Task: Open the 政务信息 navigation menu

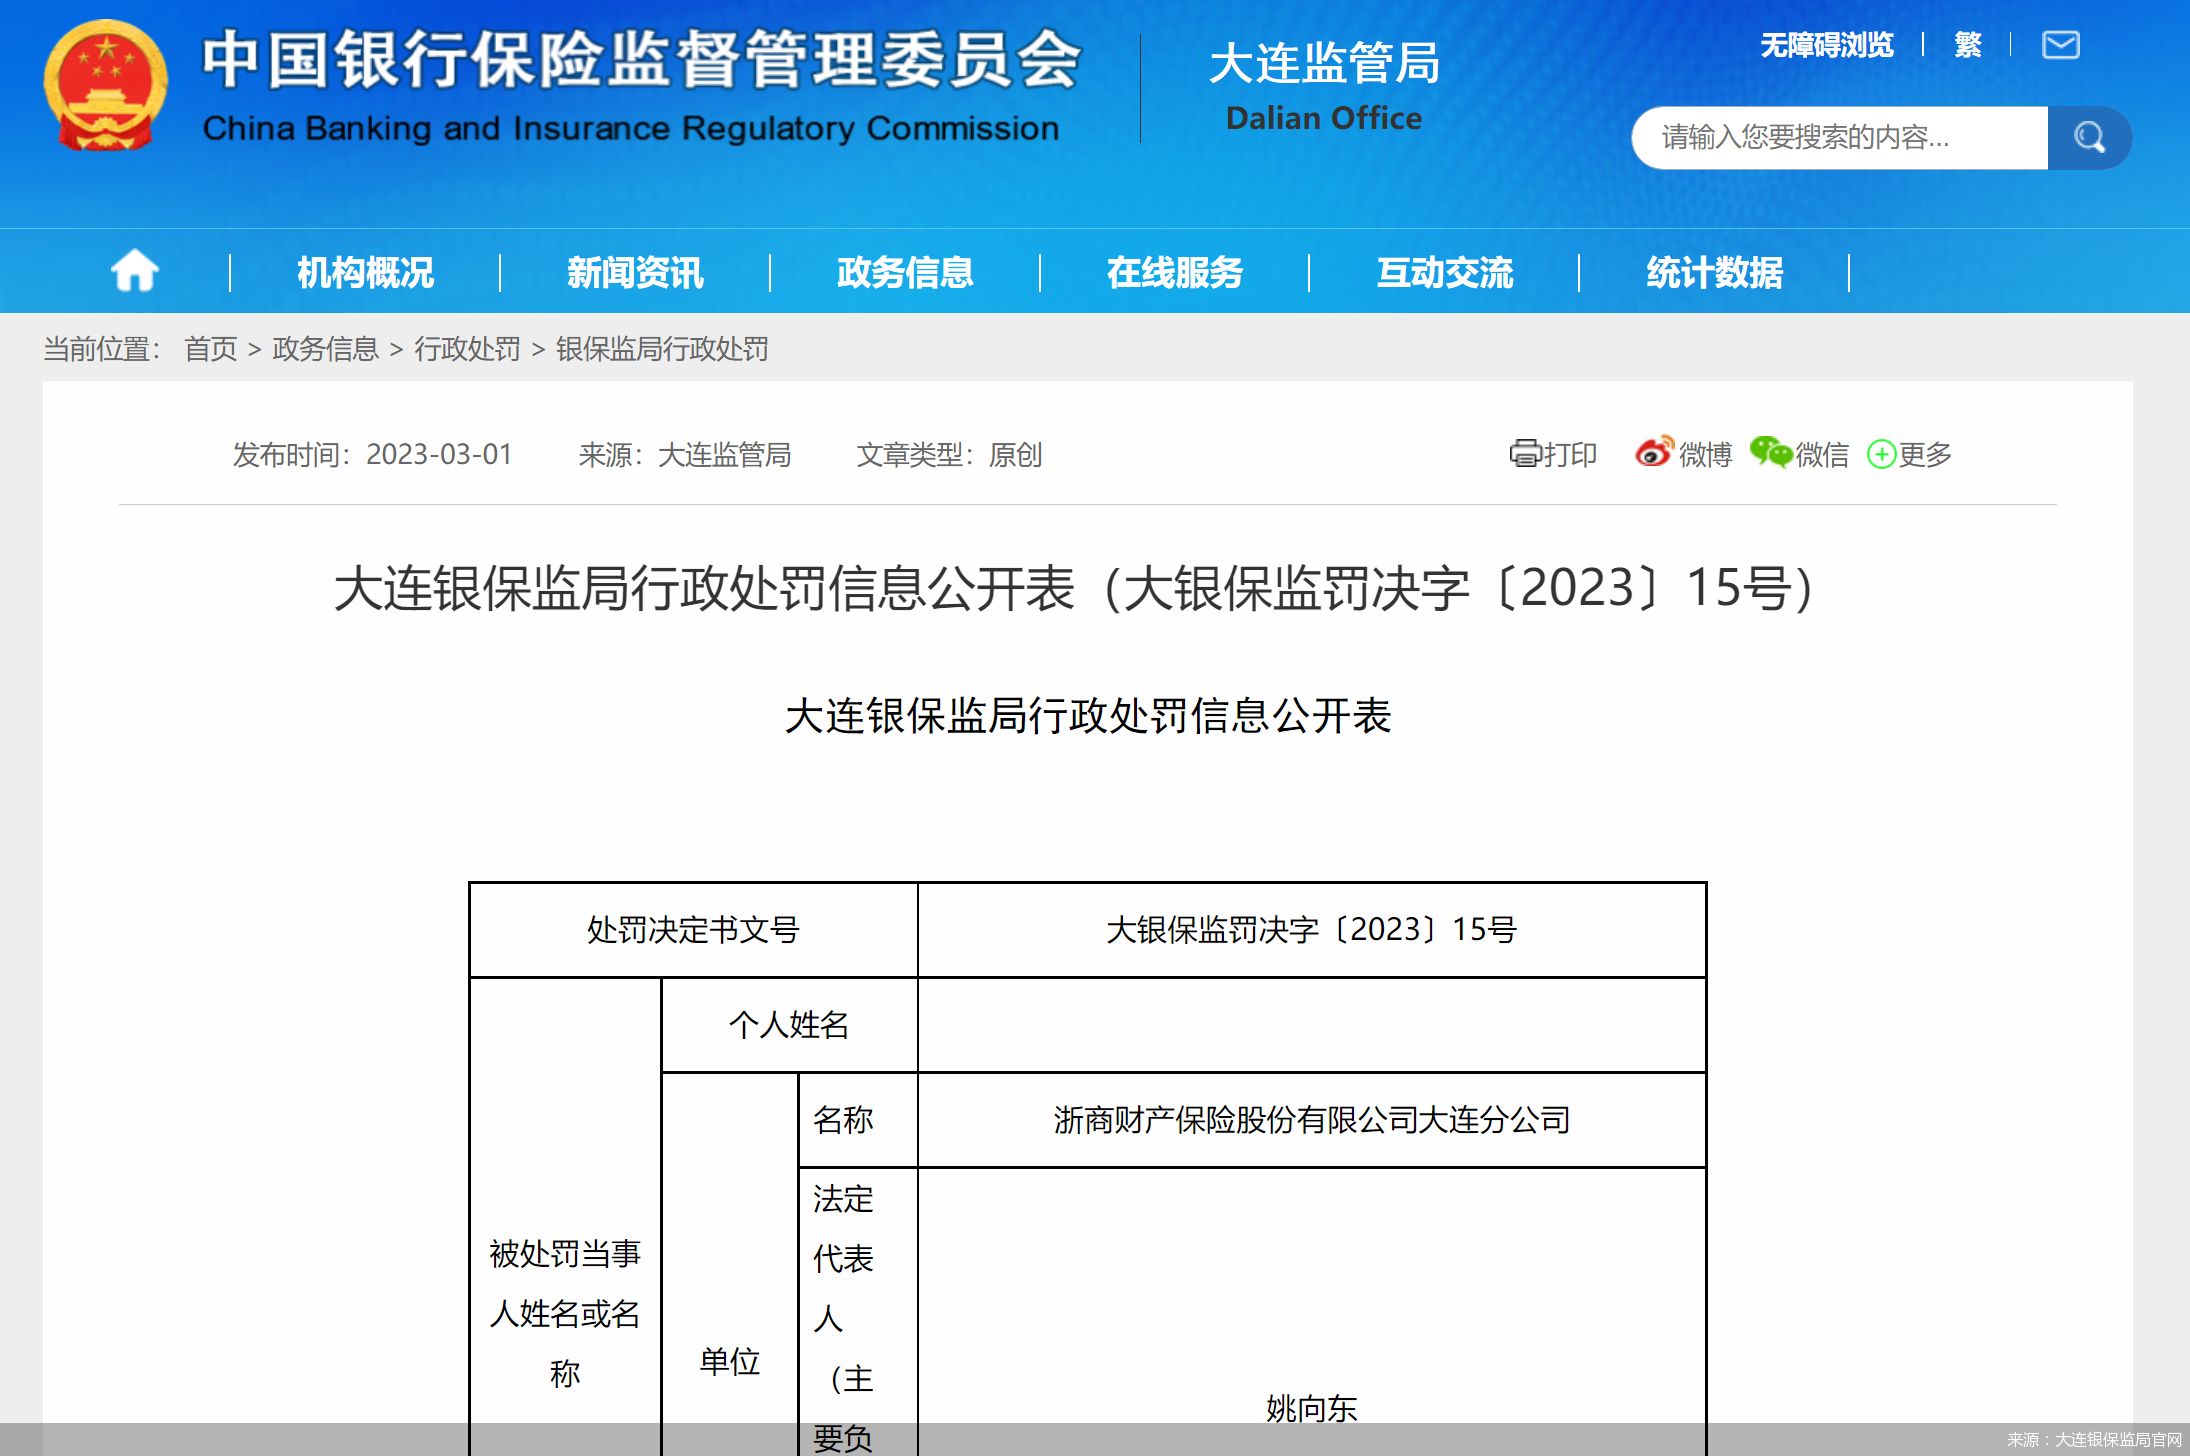Action: 904,270
